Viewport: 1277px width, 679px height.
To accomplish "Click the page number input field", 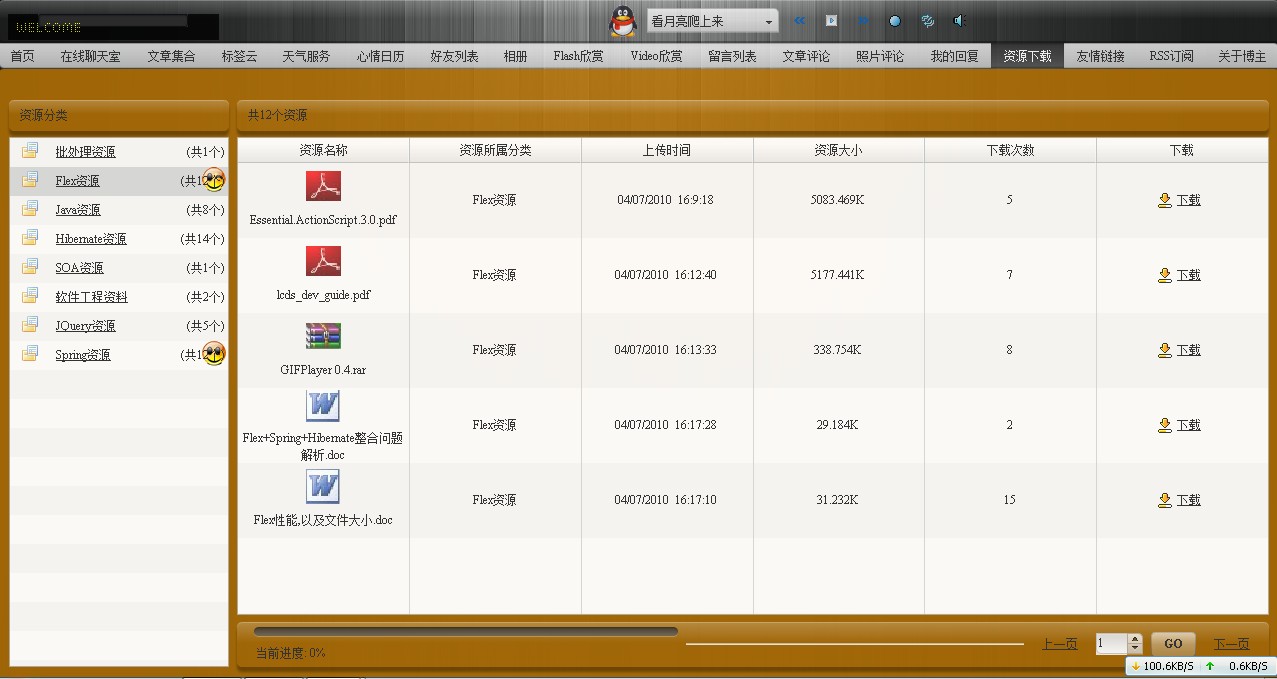I will point(1111,644).
